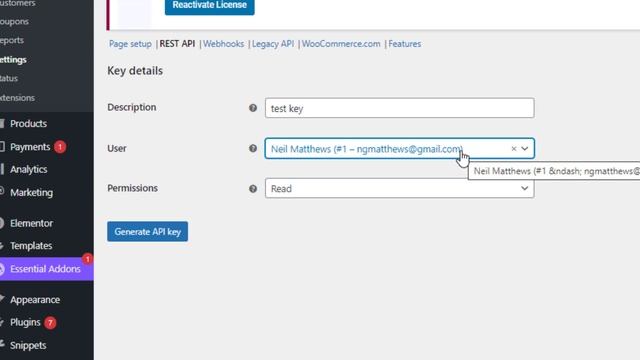Image resolution: width=640 pixels, height=360 pixels.
Task: Click the help icon beside User
Action: point(253,148)
